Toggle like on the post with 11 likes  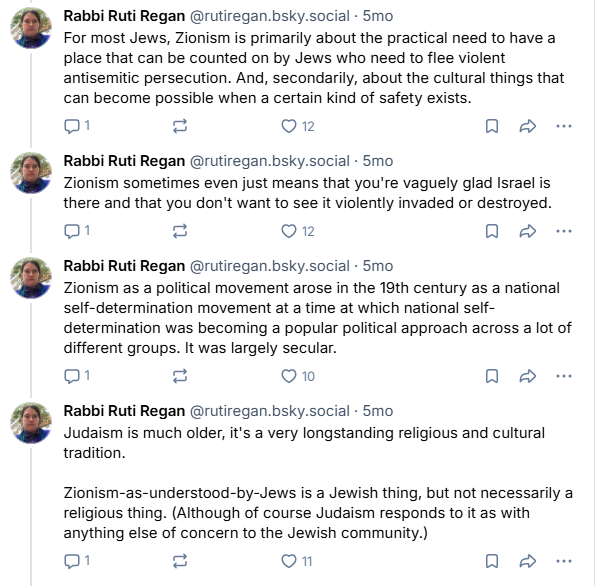point(296,561)
